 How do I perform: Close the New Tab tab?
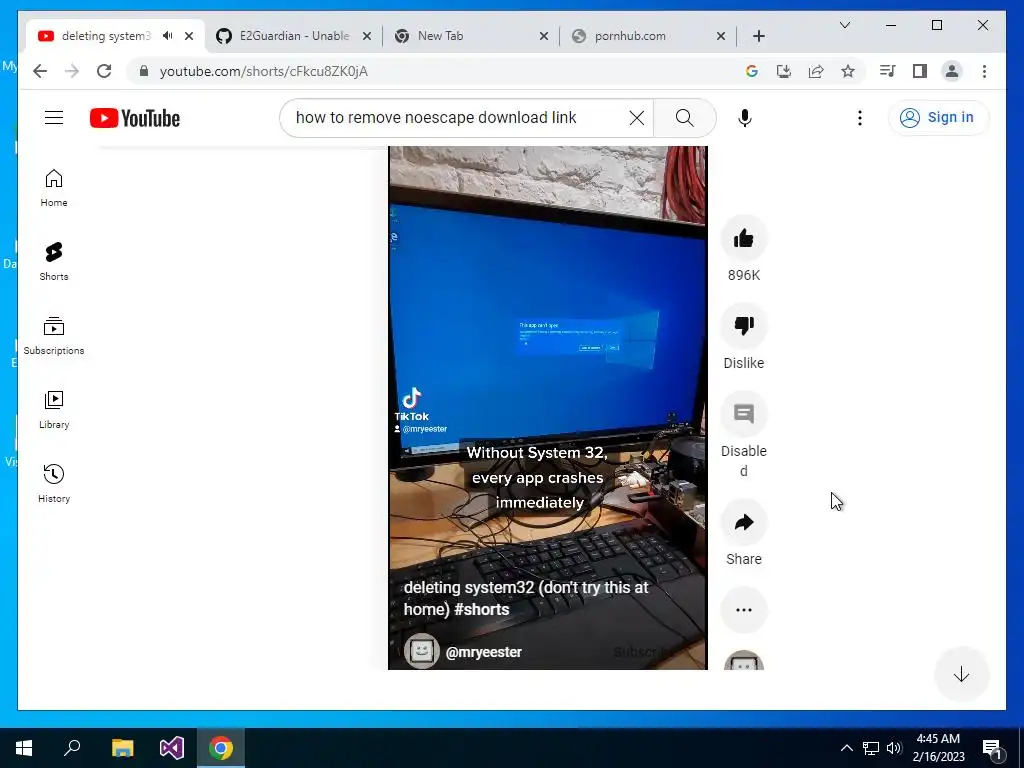[544, 36]
